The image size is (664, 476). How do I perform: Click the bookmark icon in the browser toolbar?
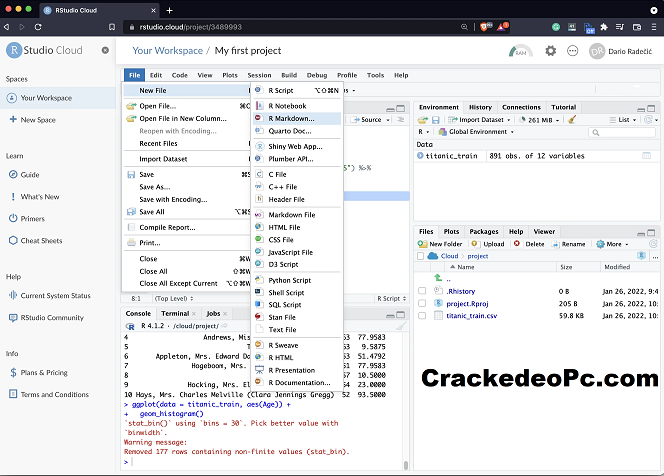[x=112, y=27]
